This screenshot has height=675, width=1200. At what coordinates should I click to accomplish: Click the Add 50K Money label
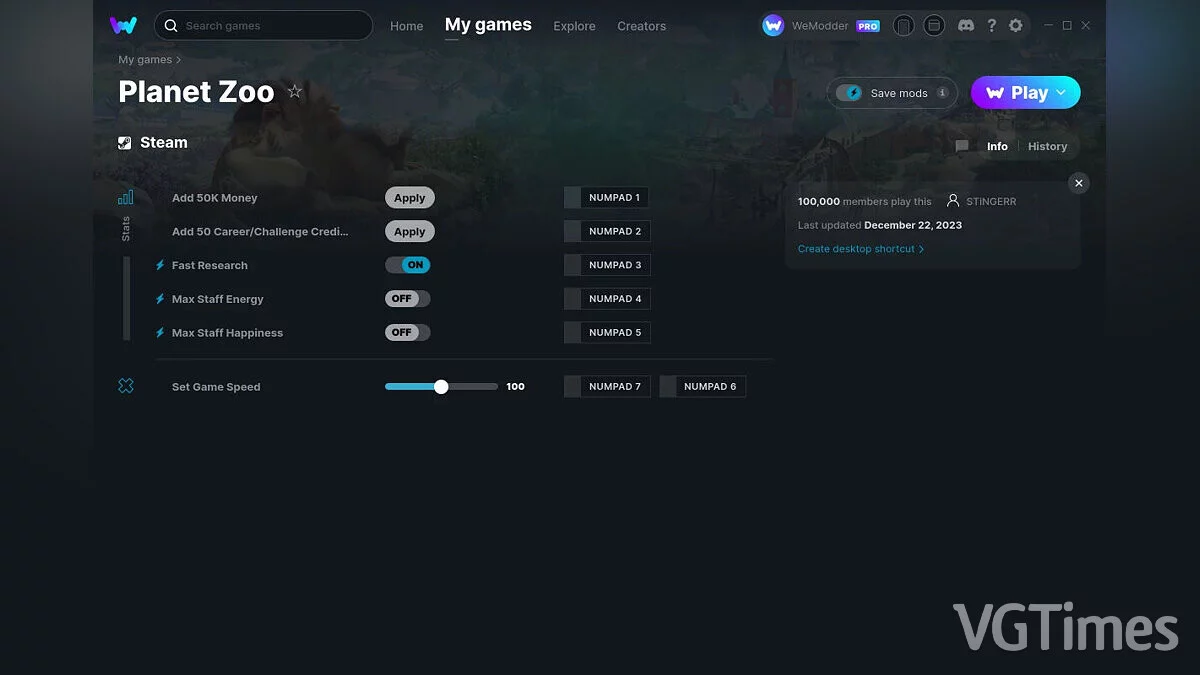[215, 198]
